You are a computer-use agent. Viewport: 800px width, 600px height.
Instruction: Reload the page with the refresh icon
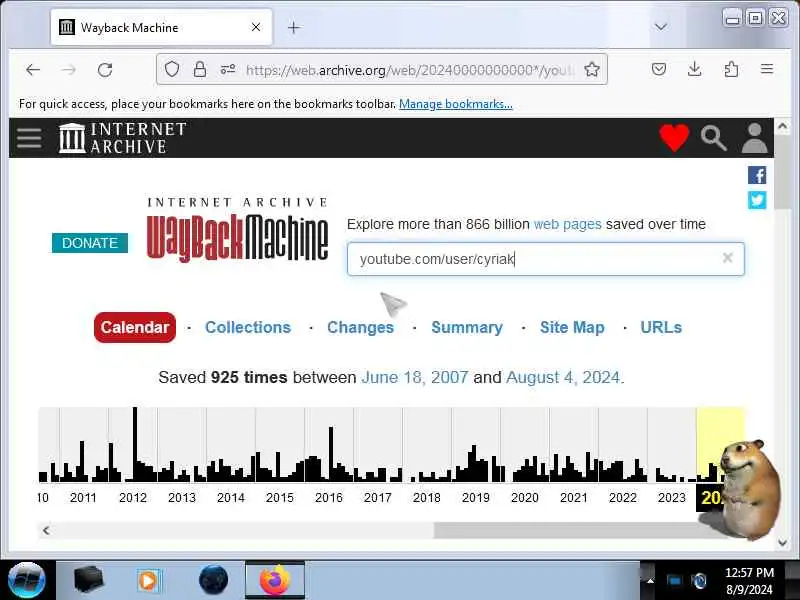[105, 69]
